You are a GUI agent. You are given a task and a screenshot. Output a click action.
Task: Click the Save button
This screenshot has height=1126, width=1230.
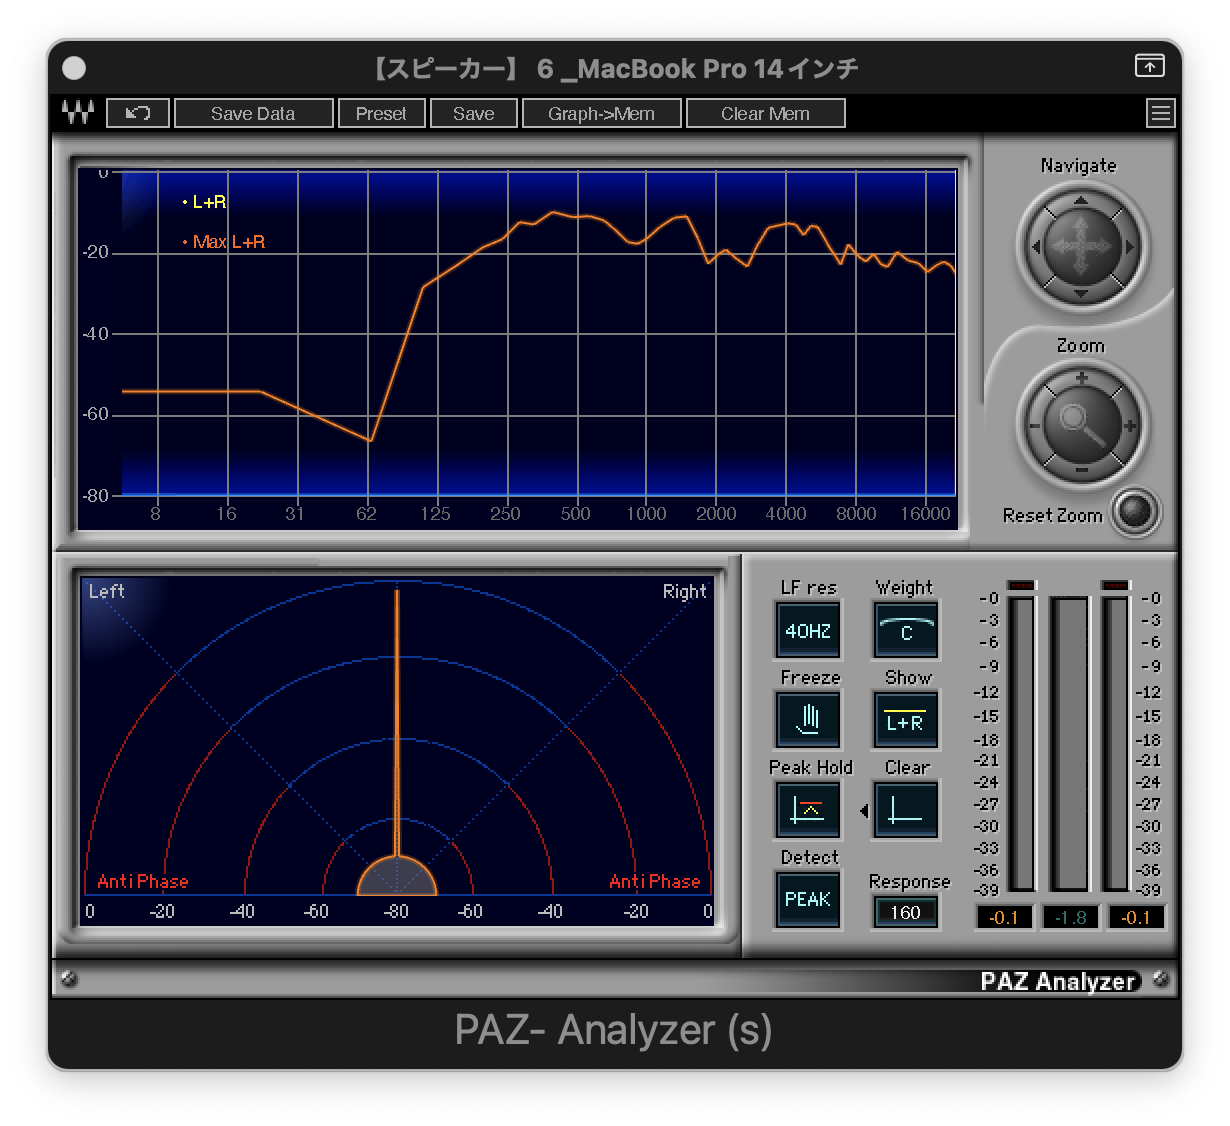click(474, 113)
